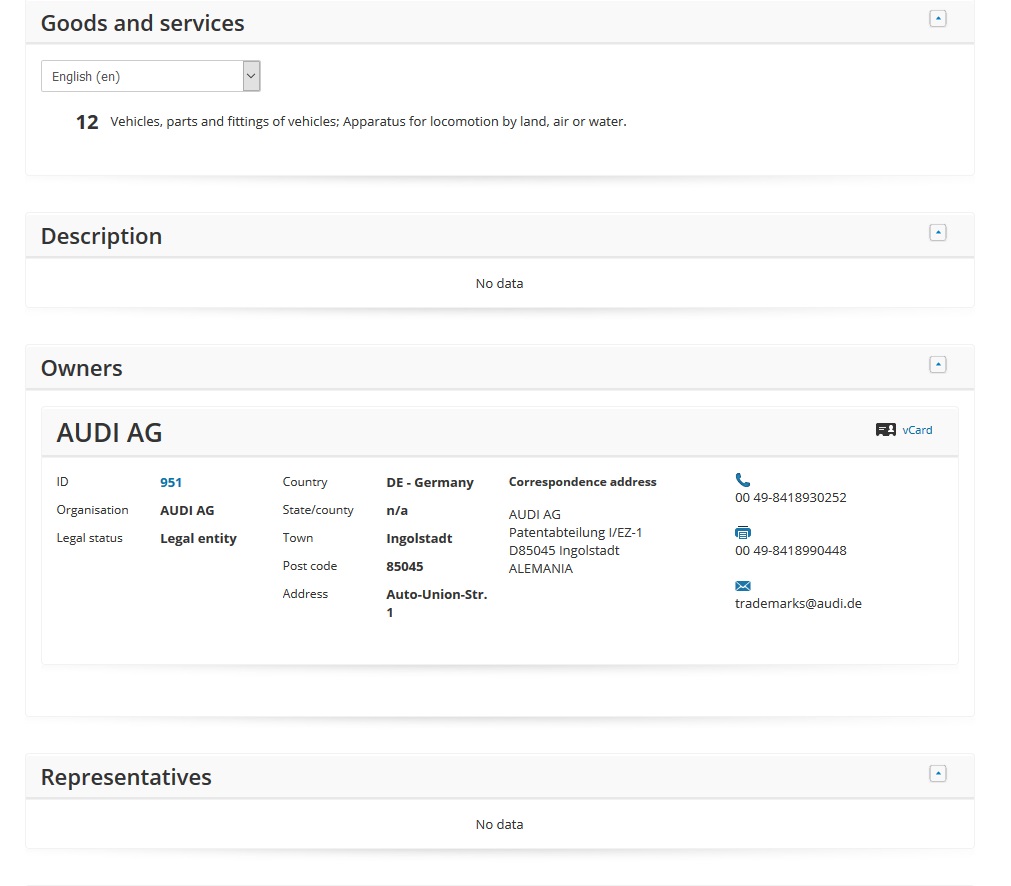
Task: Click the email envelope icon
Action: click(x=742, y=586)
